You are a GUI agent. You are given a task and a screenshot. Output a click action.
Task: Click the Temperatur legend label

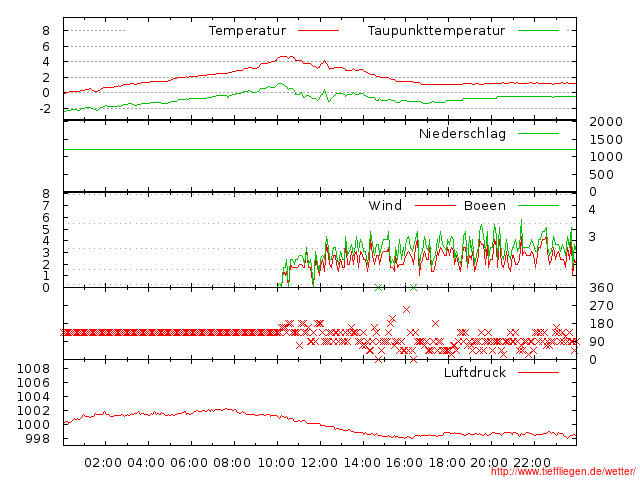click(x=247, y=31)
